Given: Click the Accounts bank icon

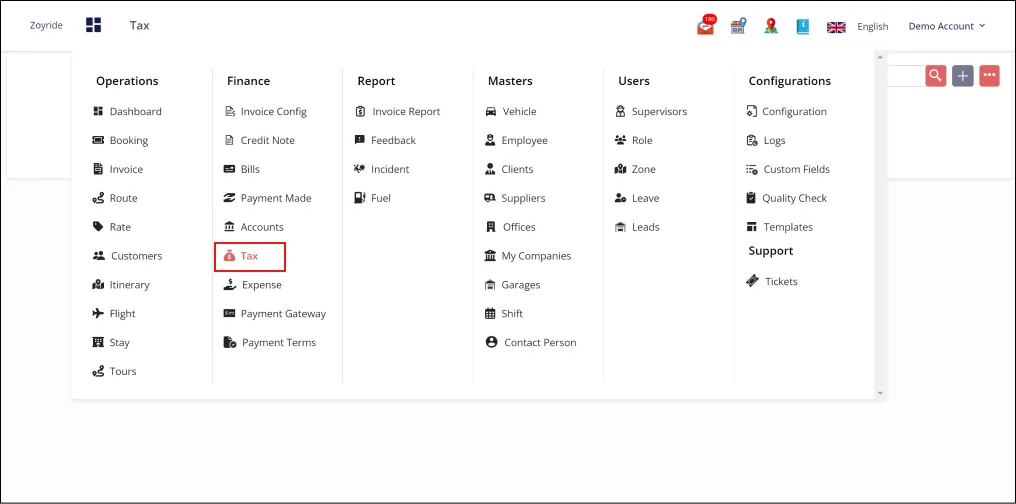Looking at the screenshot, I should click(229, 227).
